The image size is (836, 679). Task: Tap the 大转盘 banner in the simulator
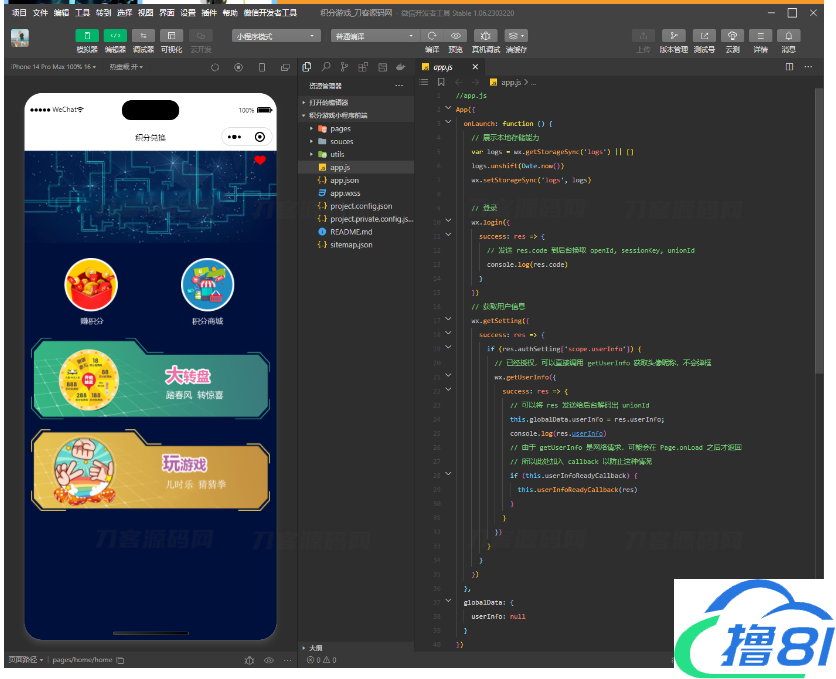click(x=150, y=379)
